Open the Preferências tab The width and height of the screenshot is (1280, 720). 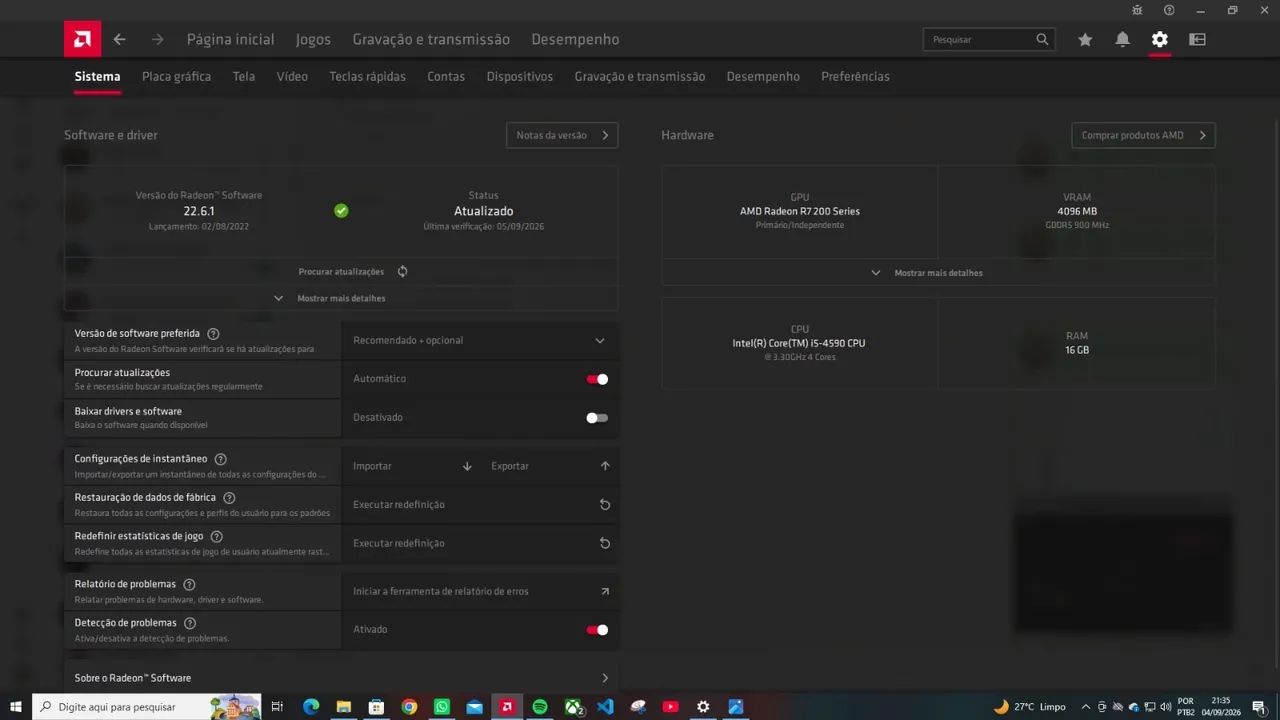pos(855,76)
